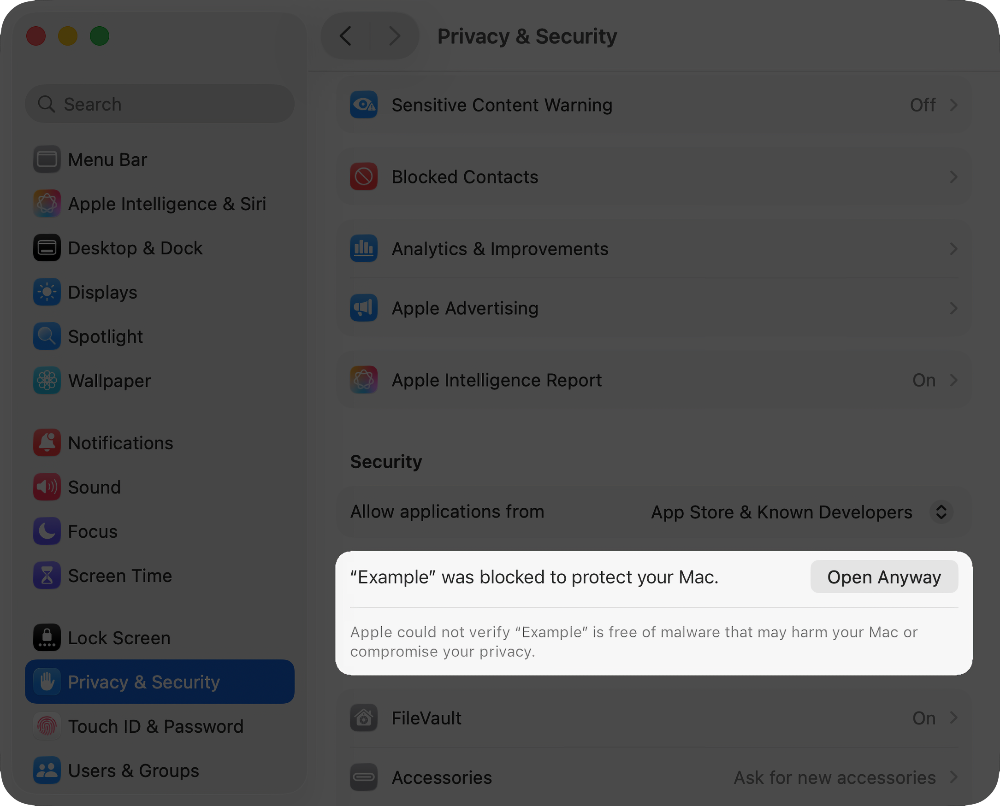Open the Allow applications from dropdown
The height and width of the screenshot is (806, 1000).
tap(800, 512)
